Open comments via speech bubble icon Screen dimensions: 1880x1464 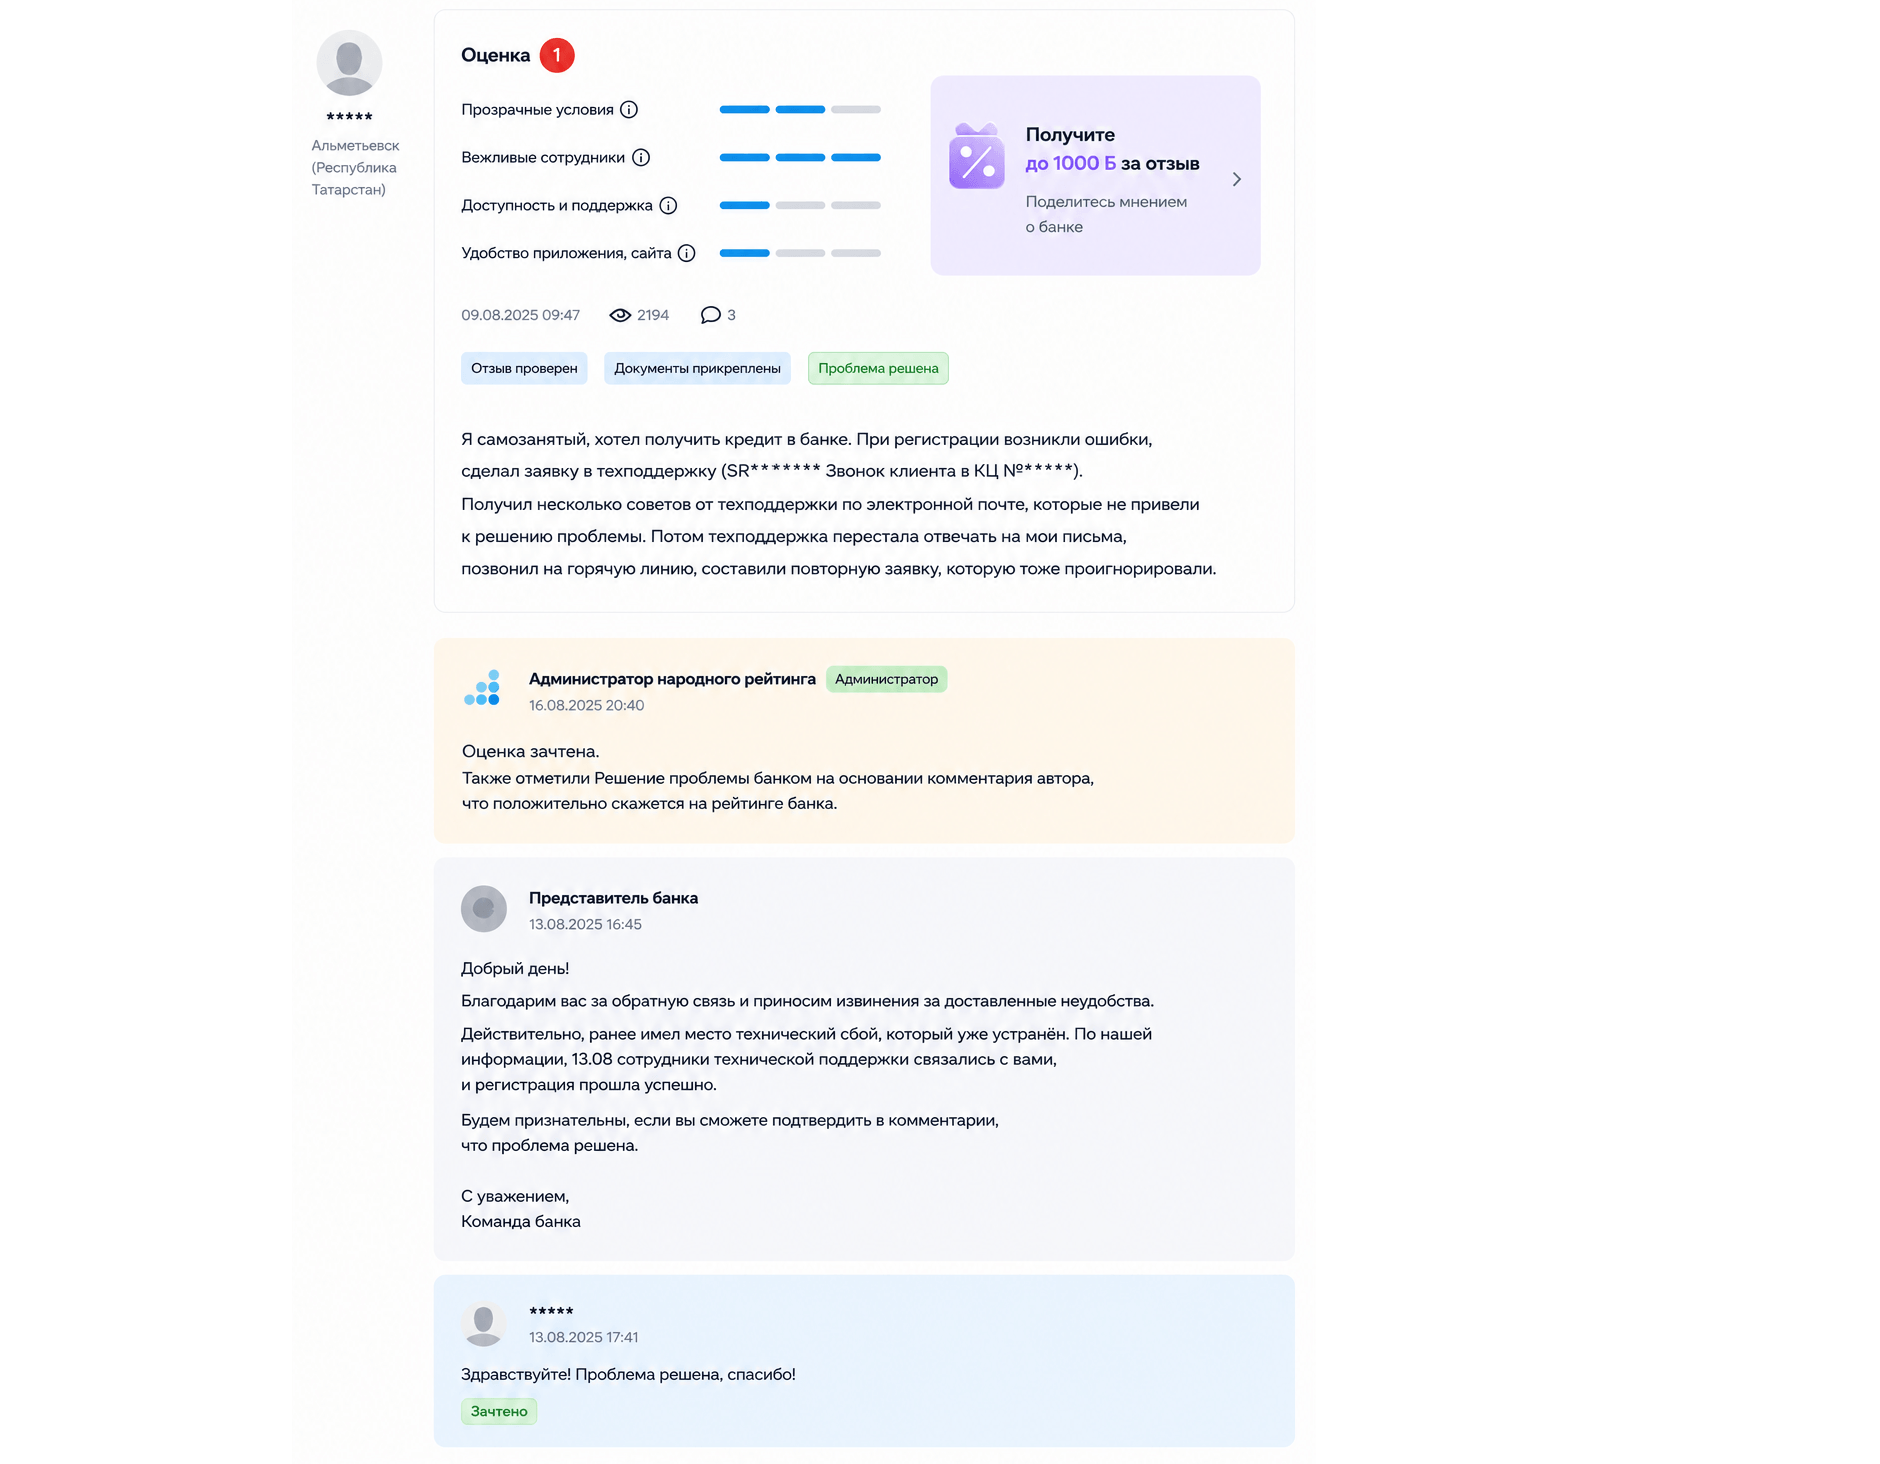[710, 315]
